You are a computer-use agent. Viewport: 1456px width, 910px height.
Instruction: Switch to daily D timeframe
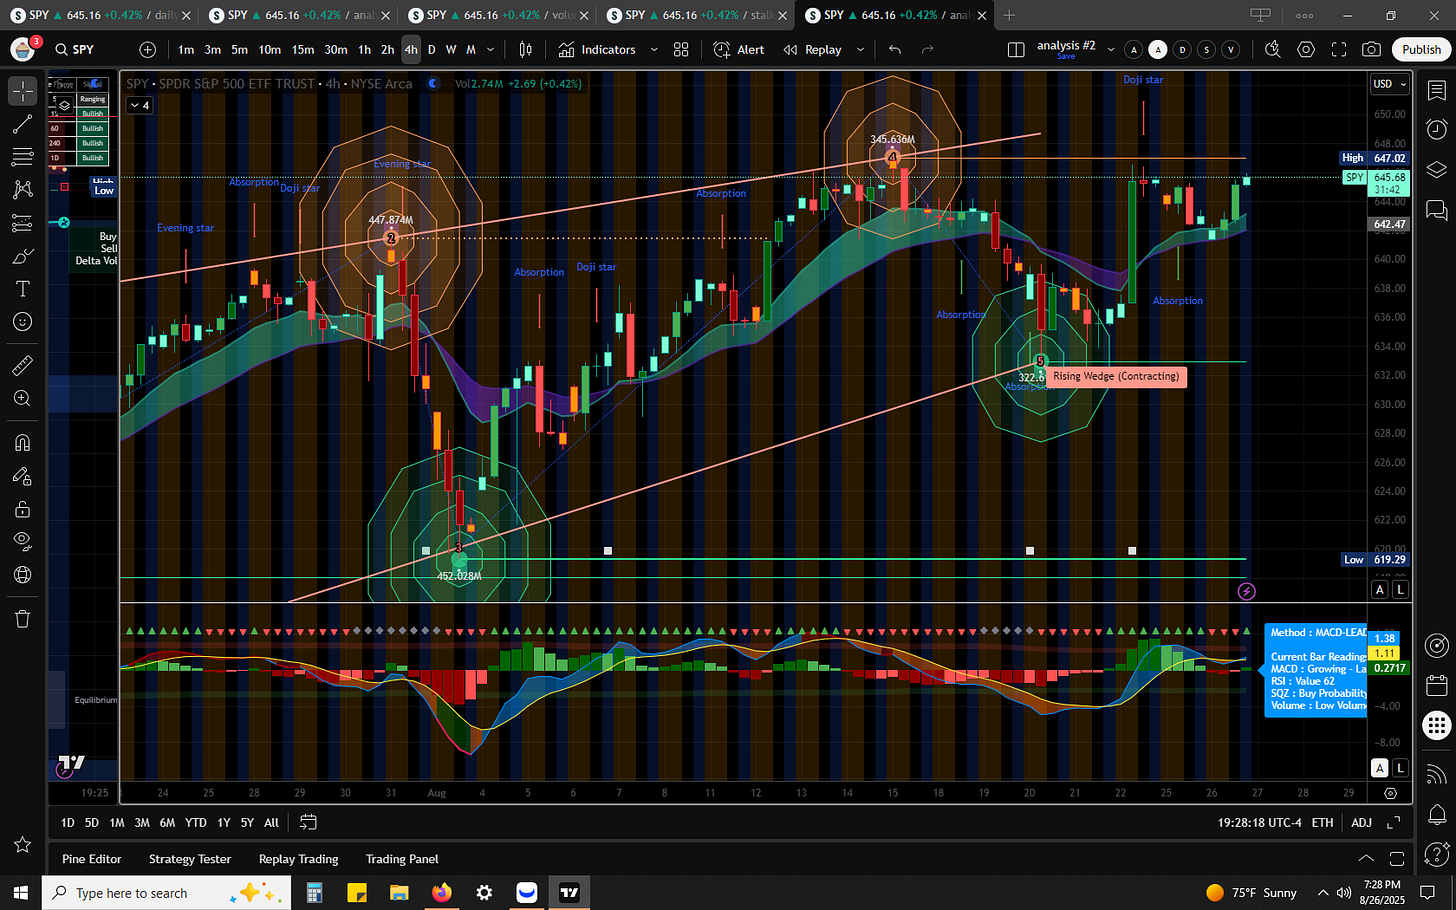pyautogui.click(x=431, y=50)
